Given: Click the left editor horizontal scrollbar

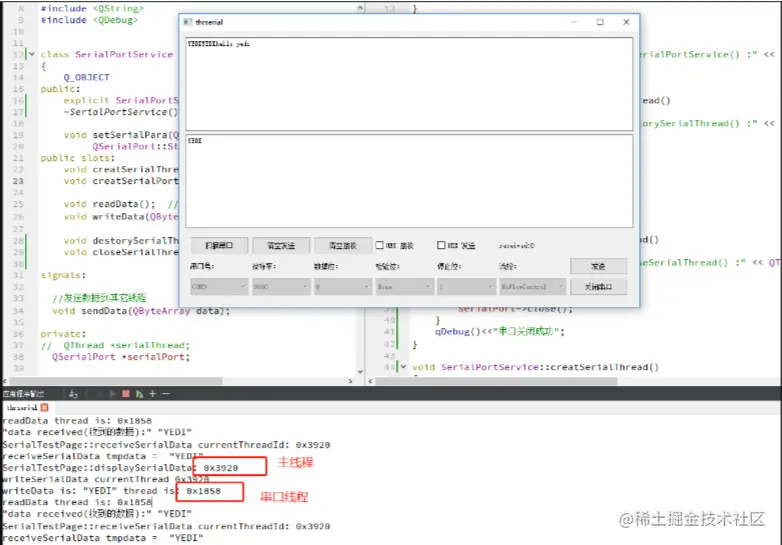Looking at the screenshot, I should [x=116, y=381].
